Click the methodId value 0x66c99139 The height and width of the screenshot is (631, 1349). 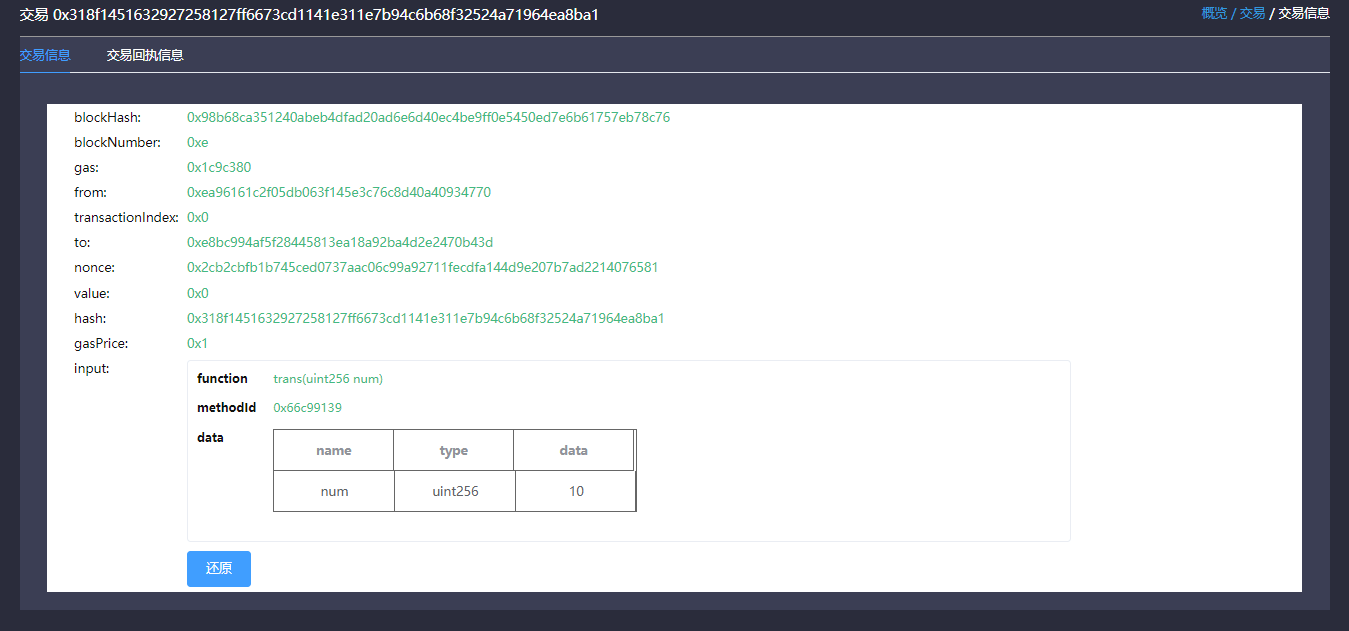tap(308, 407)
